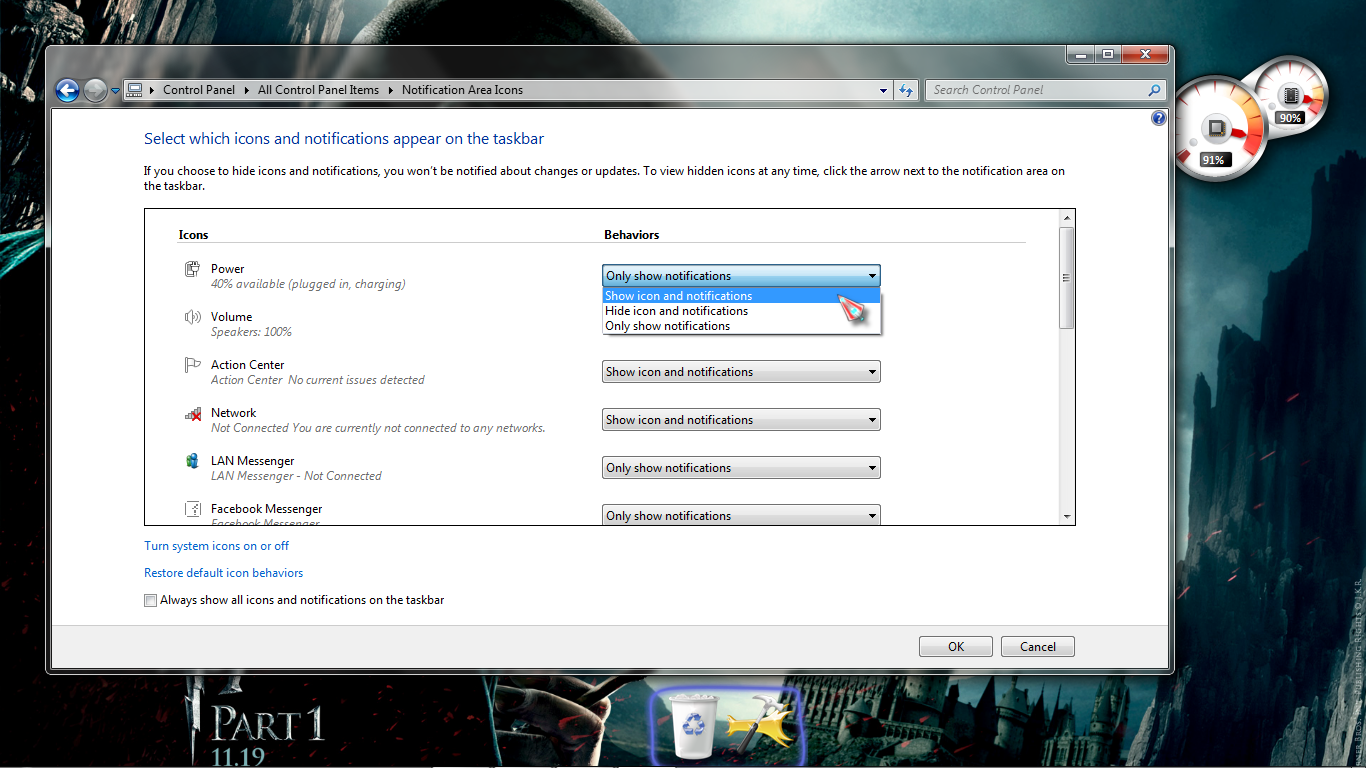
Task: Click 'LAN Messenger - Not Connected' text
Action: [296, 476]
